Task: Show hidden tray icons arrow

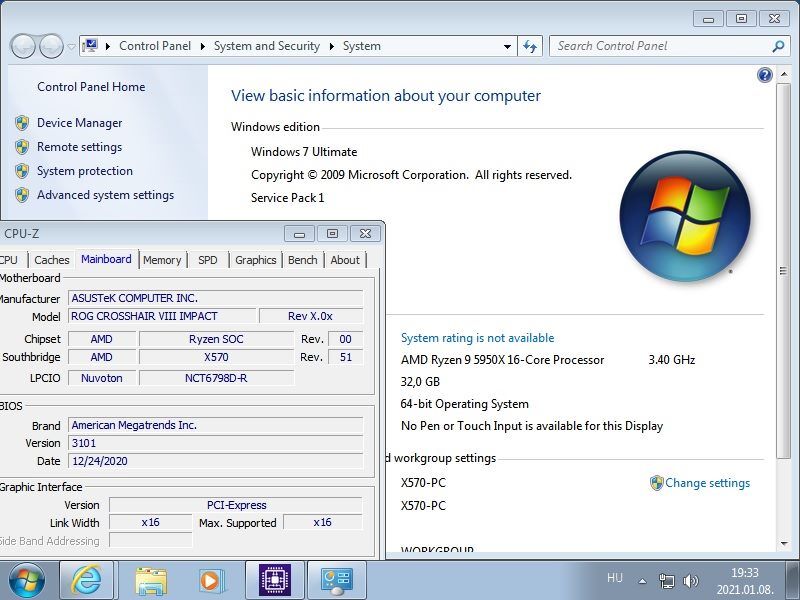Action: (642, 581)
